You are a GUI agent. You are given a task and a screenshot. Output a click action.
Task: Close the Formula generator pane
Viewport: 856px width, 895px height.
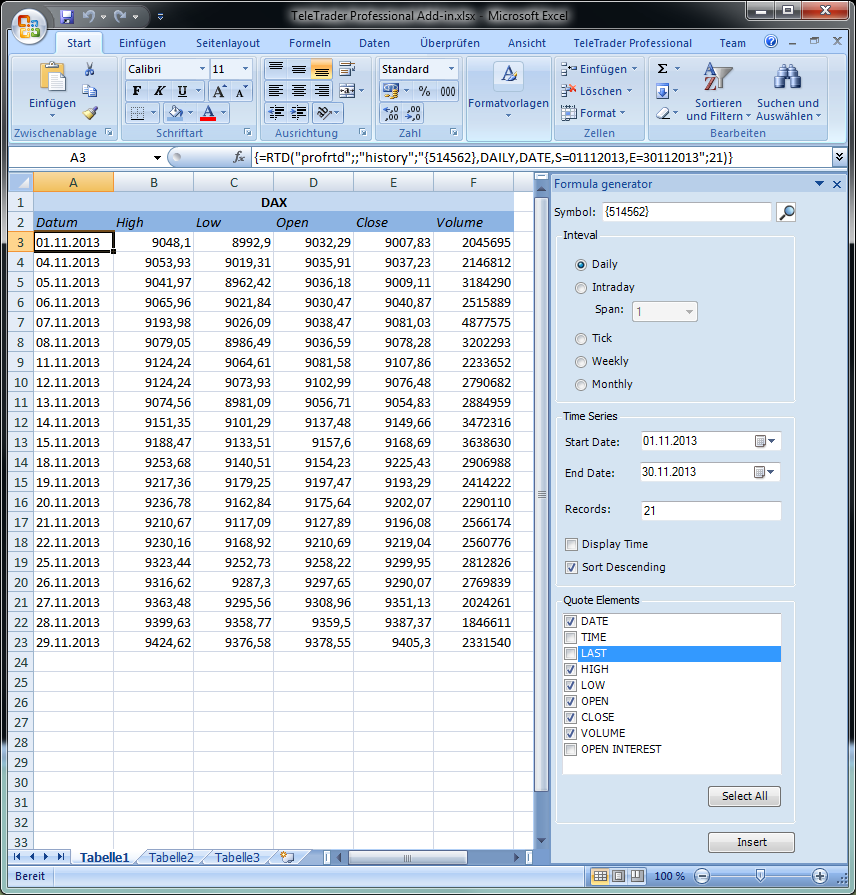click(x=837, y=184)
